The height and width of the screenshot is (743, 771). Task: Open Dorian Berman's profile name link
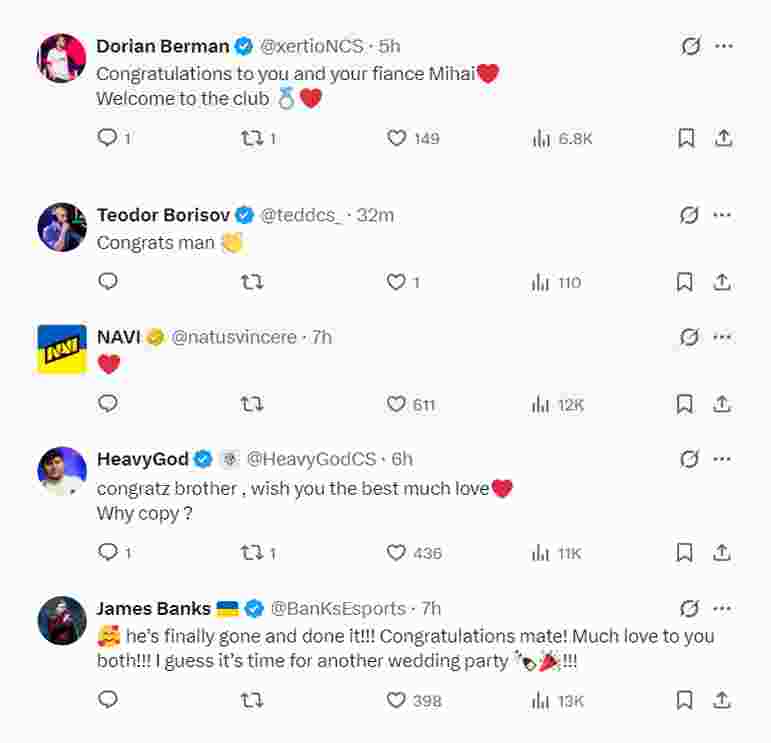click(162, 46)
